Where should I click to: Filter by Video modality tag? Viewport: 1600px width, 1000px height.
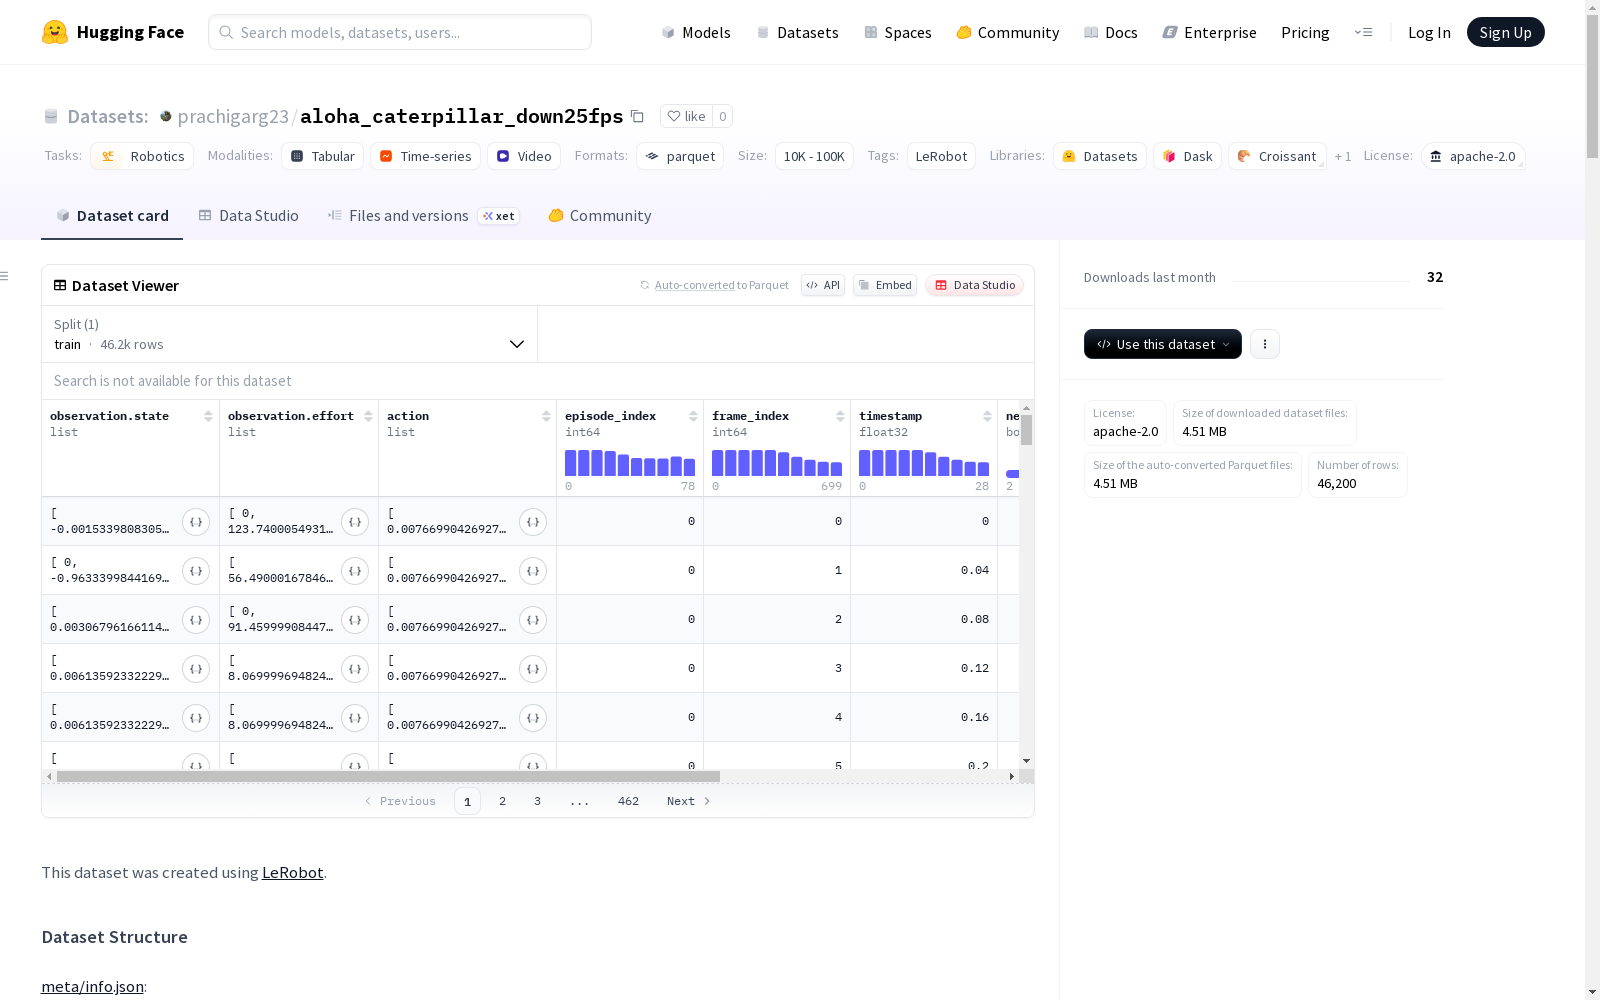[524, 156]
